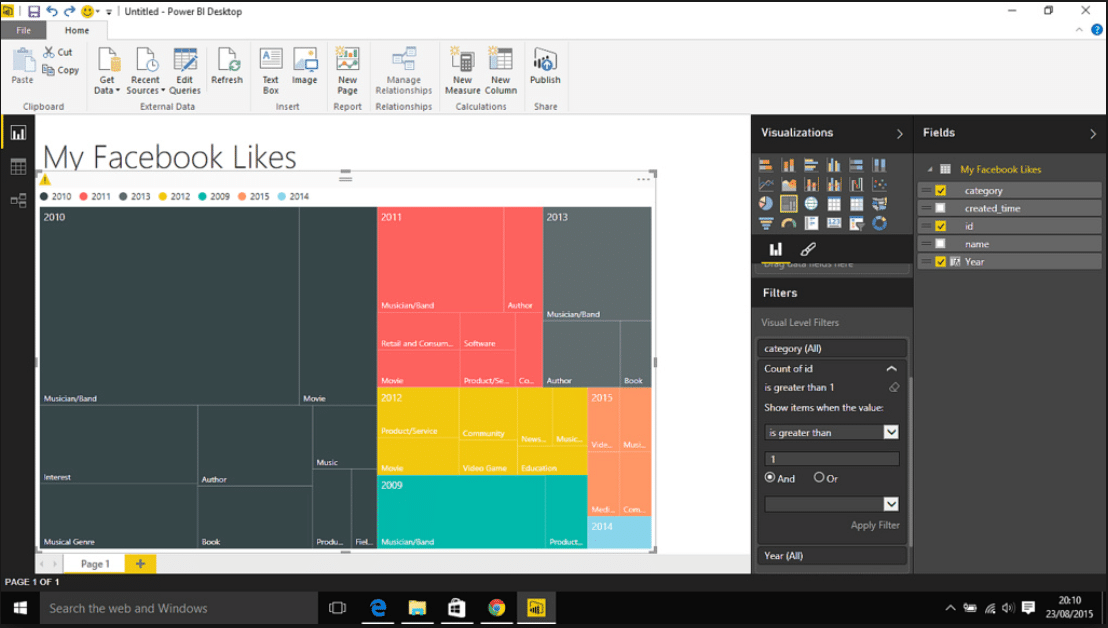This screenshot has height=628, width=1108.
Task: Choose the area chart visualization
Action: tap(789, 184)
